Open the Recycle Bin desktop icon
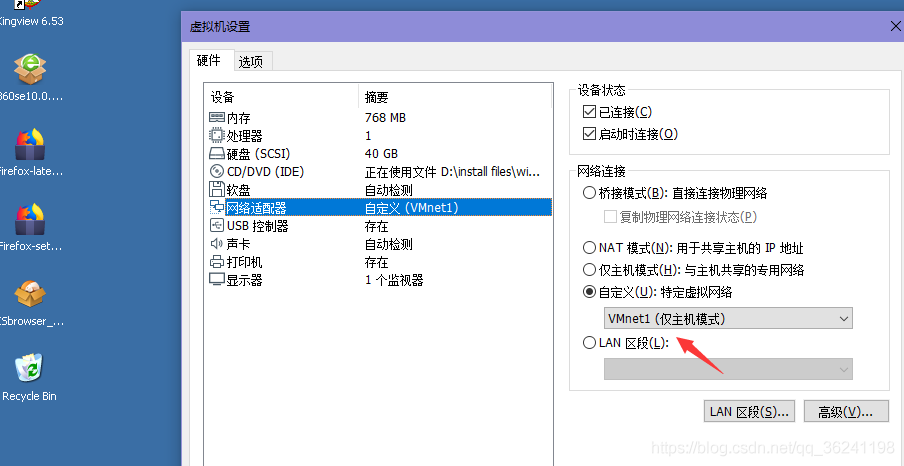 (29, 369)
